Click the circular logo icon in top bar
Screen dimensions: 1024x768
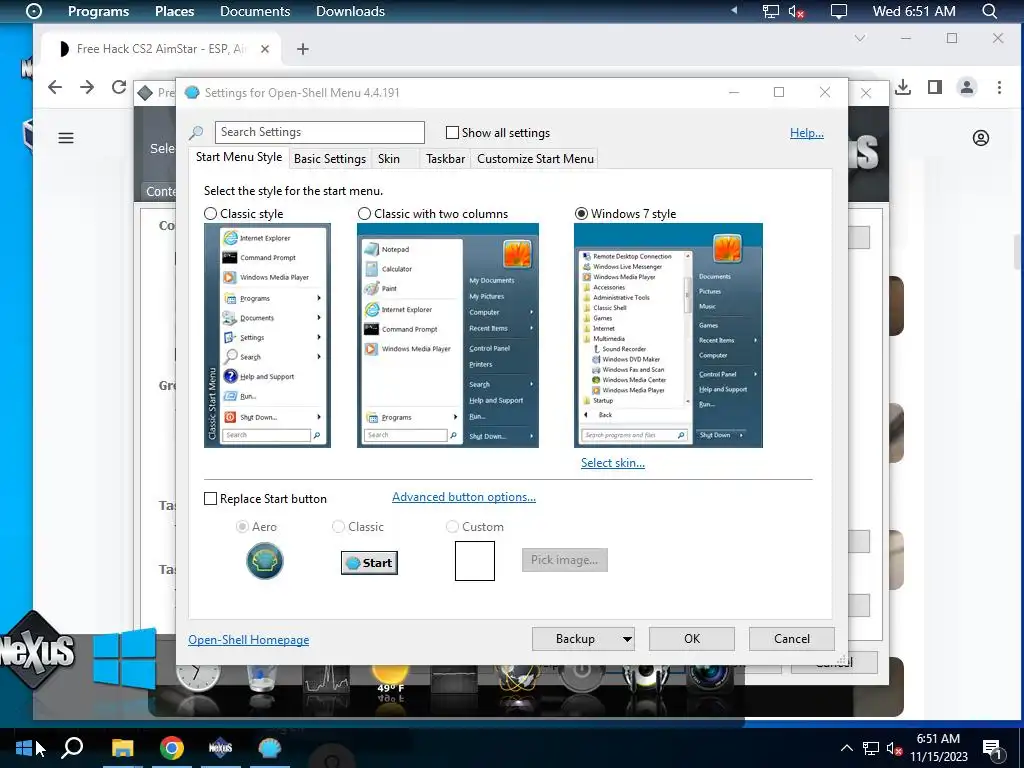(34, 11)
